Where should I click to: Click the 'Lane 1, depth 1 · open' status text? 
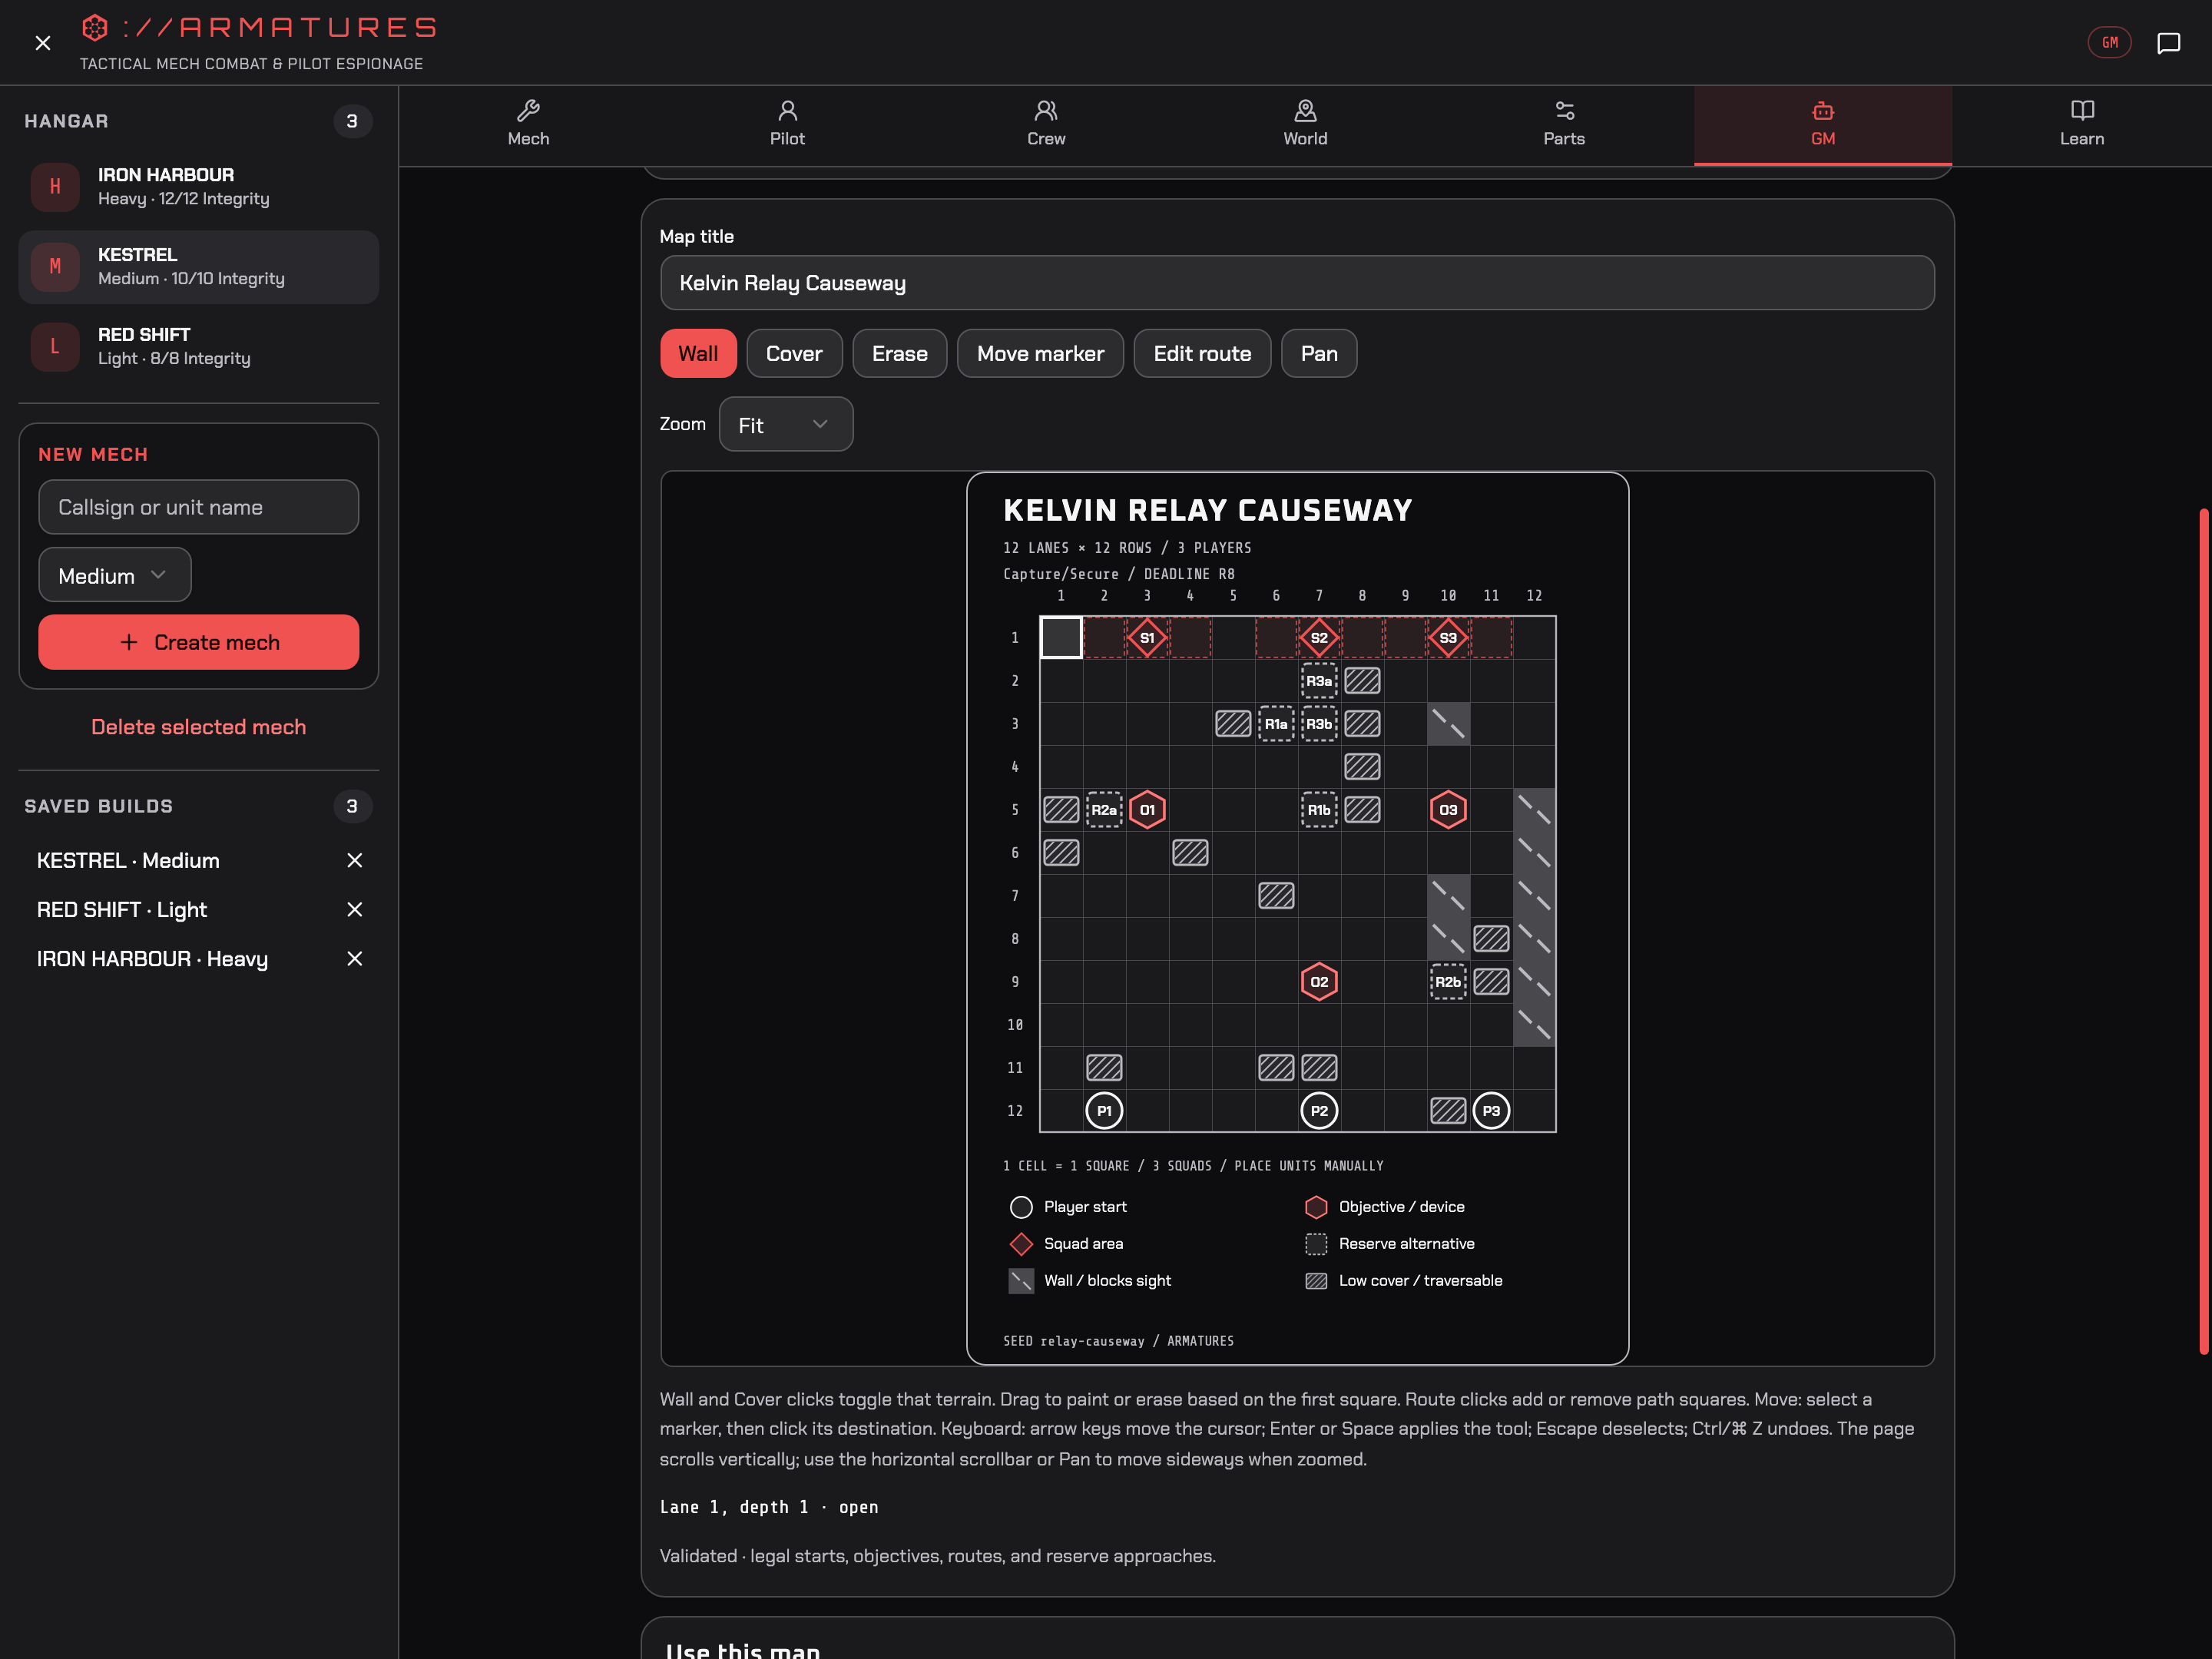769,1507
